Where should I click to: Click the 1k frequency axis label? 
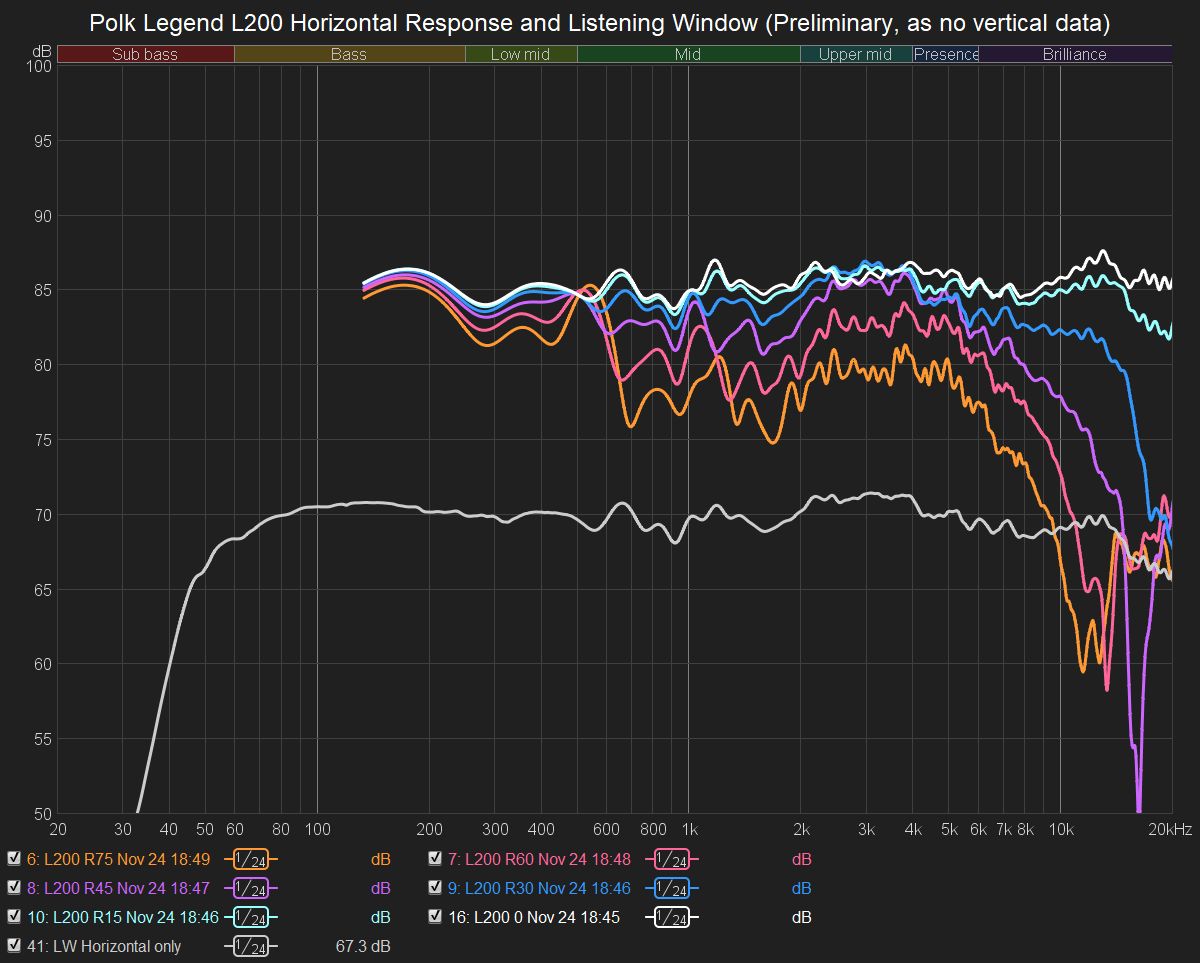tap(688, 829)
